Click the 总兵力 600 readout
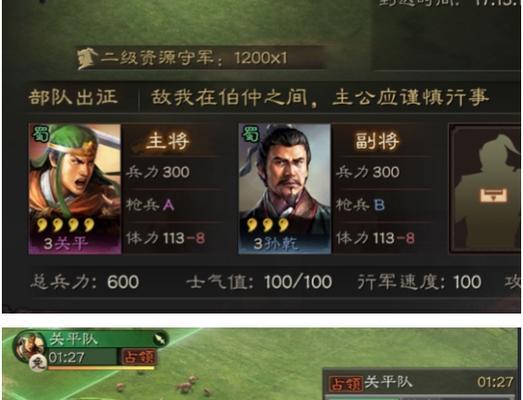The image size is (523, 400). pyautogui.click(x=84, y=282)
